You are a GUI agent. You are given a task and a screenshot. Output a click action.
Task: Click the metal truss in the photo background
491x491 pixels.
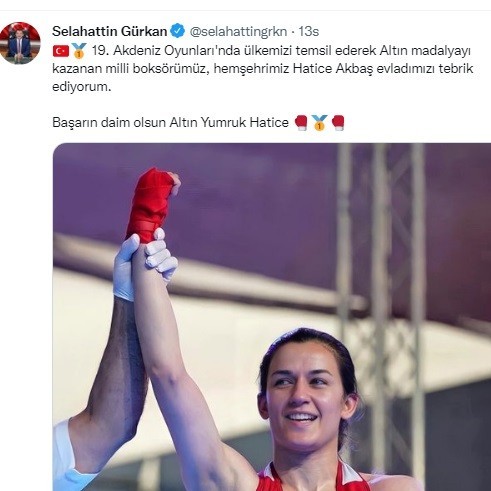(x=382, y=267)
